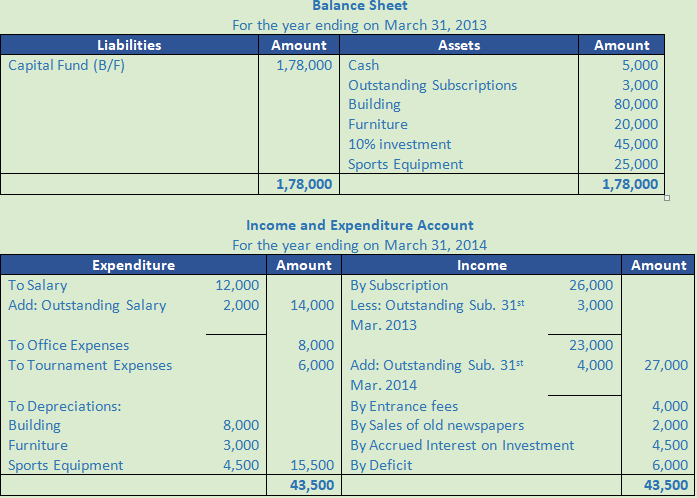Click the 26,000 Subscription amount
Image resolution: width=697 pixels, height=498 pixels.
tap(591, 285)
